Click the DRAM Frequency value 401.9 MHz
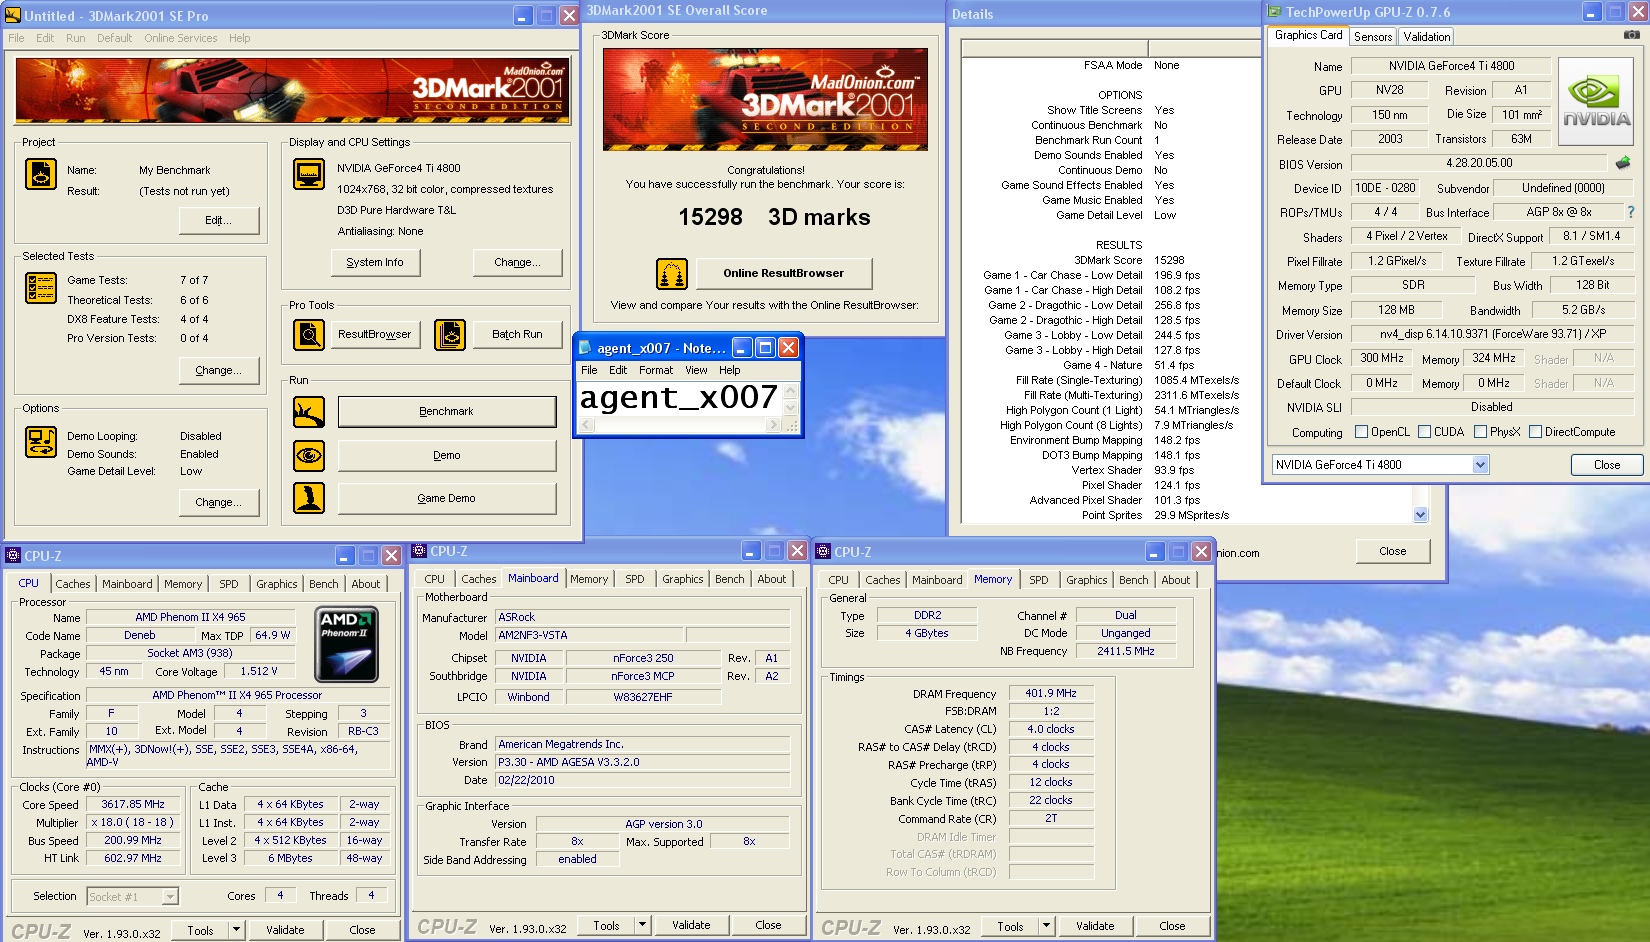Viewport: 1650px width, 942px height. click(1051, 693)
